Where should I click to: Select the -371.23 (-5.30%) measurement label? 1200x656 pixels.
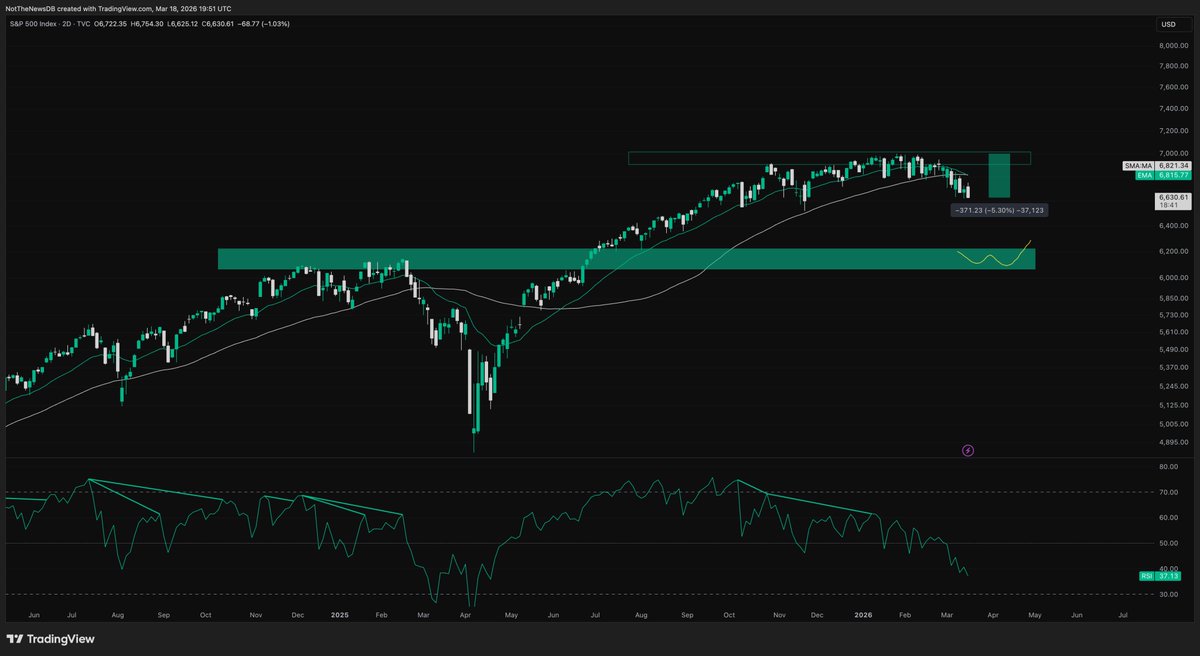point(1000,210)
